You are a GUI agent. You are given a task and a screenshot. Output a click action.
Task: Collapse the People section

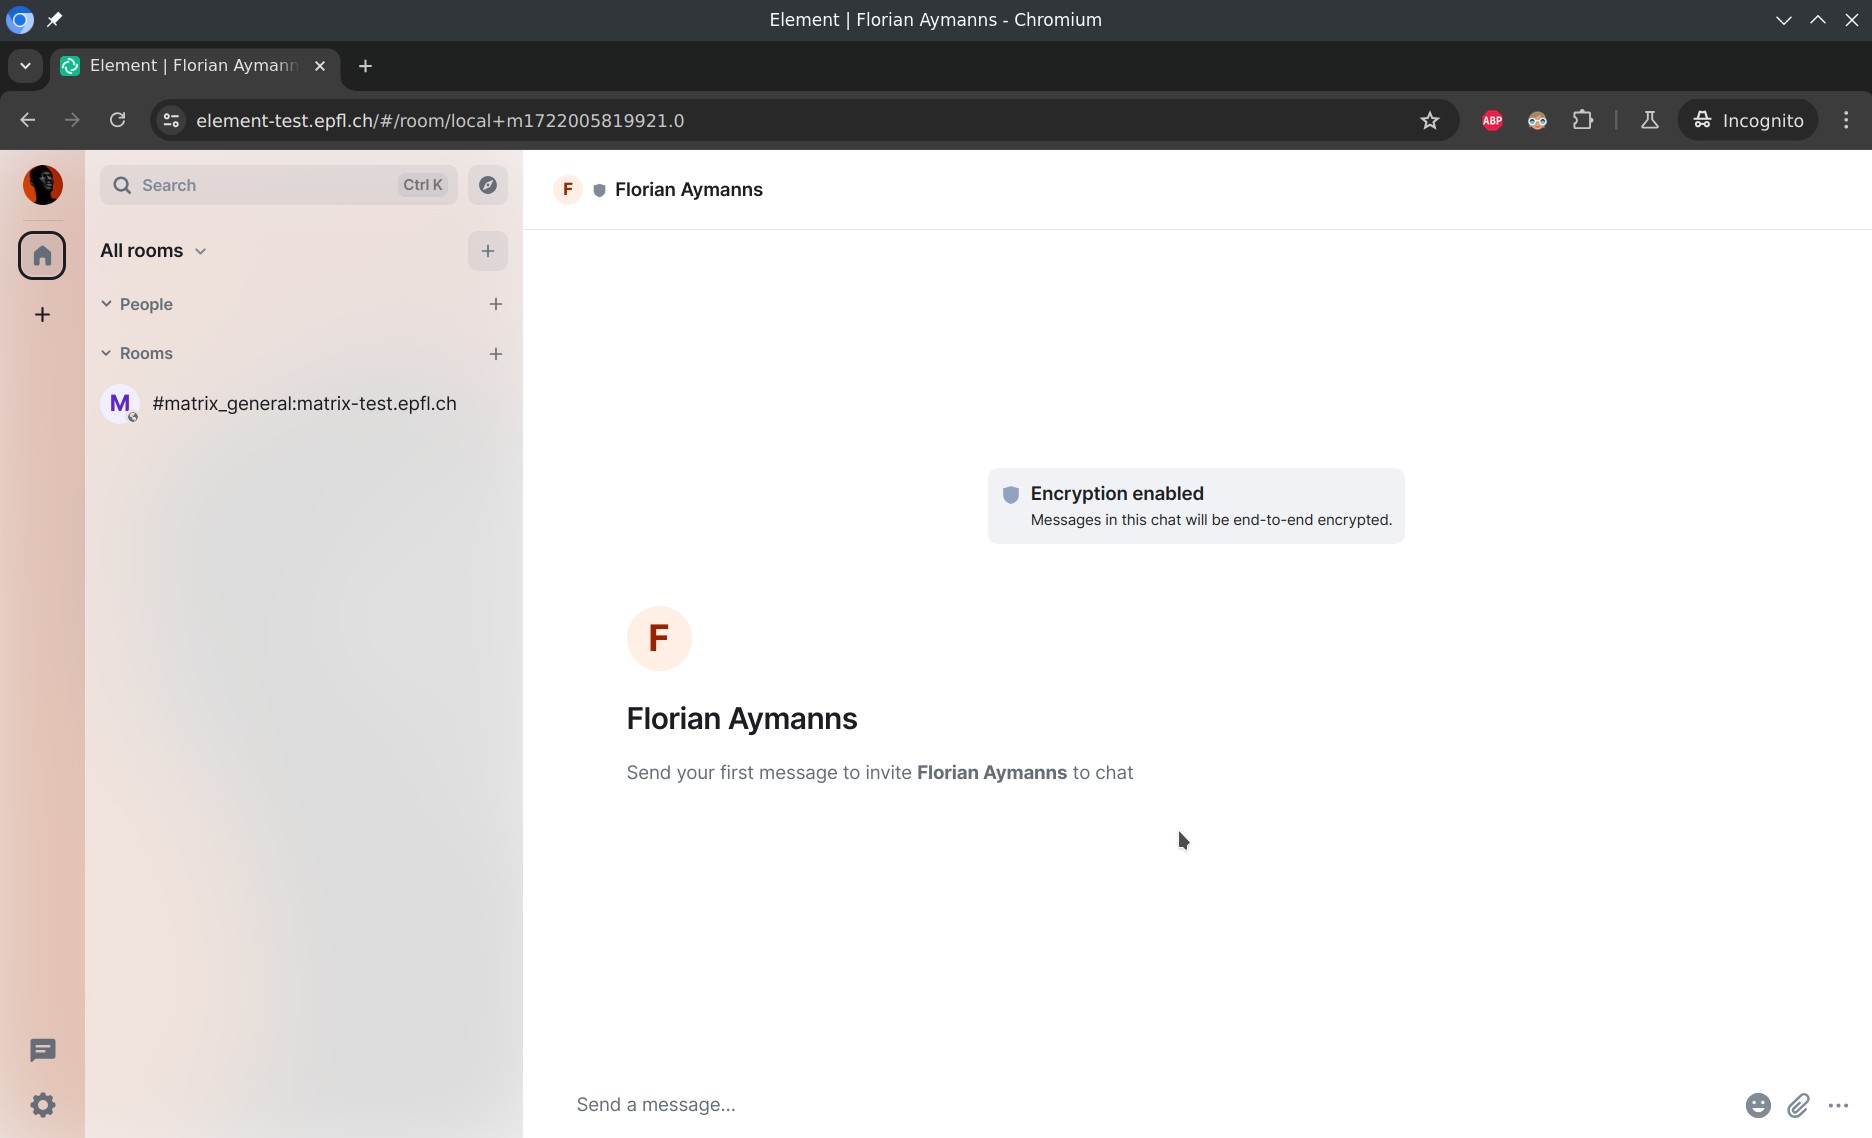[x=107, y=304]
